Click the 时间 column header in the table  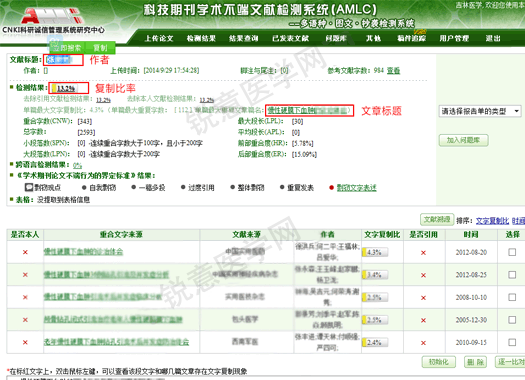pos(471,234)
